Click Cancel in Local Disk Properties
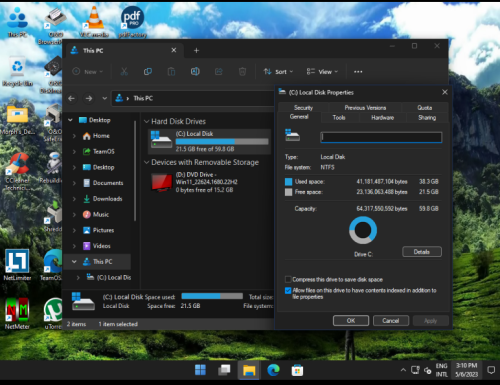Screen dimensions: 500x385 (391, 321)
